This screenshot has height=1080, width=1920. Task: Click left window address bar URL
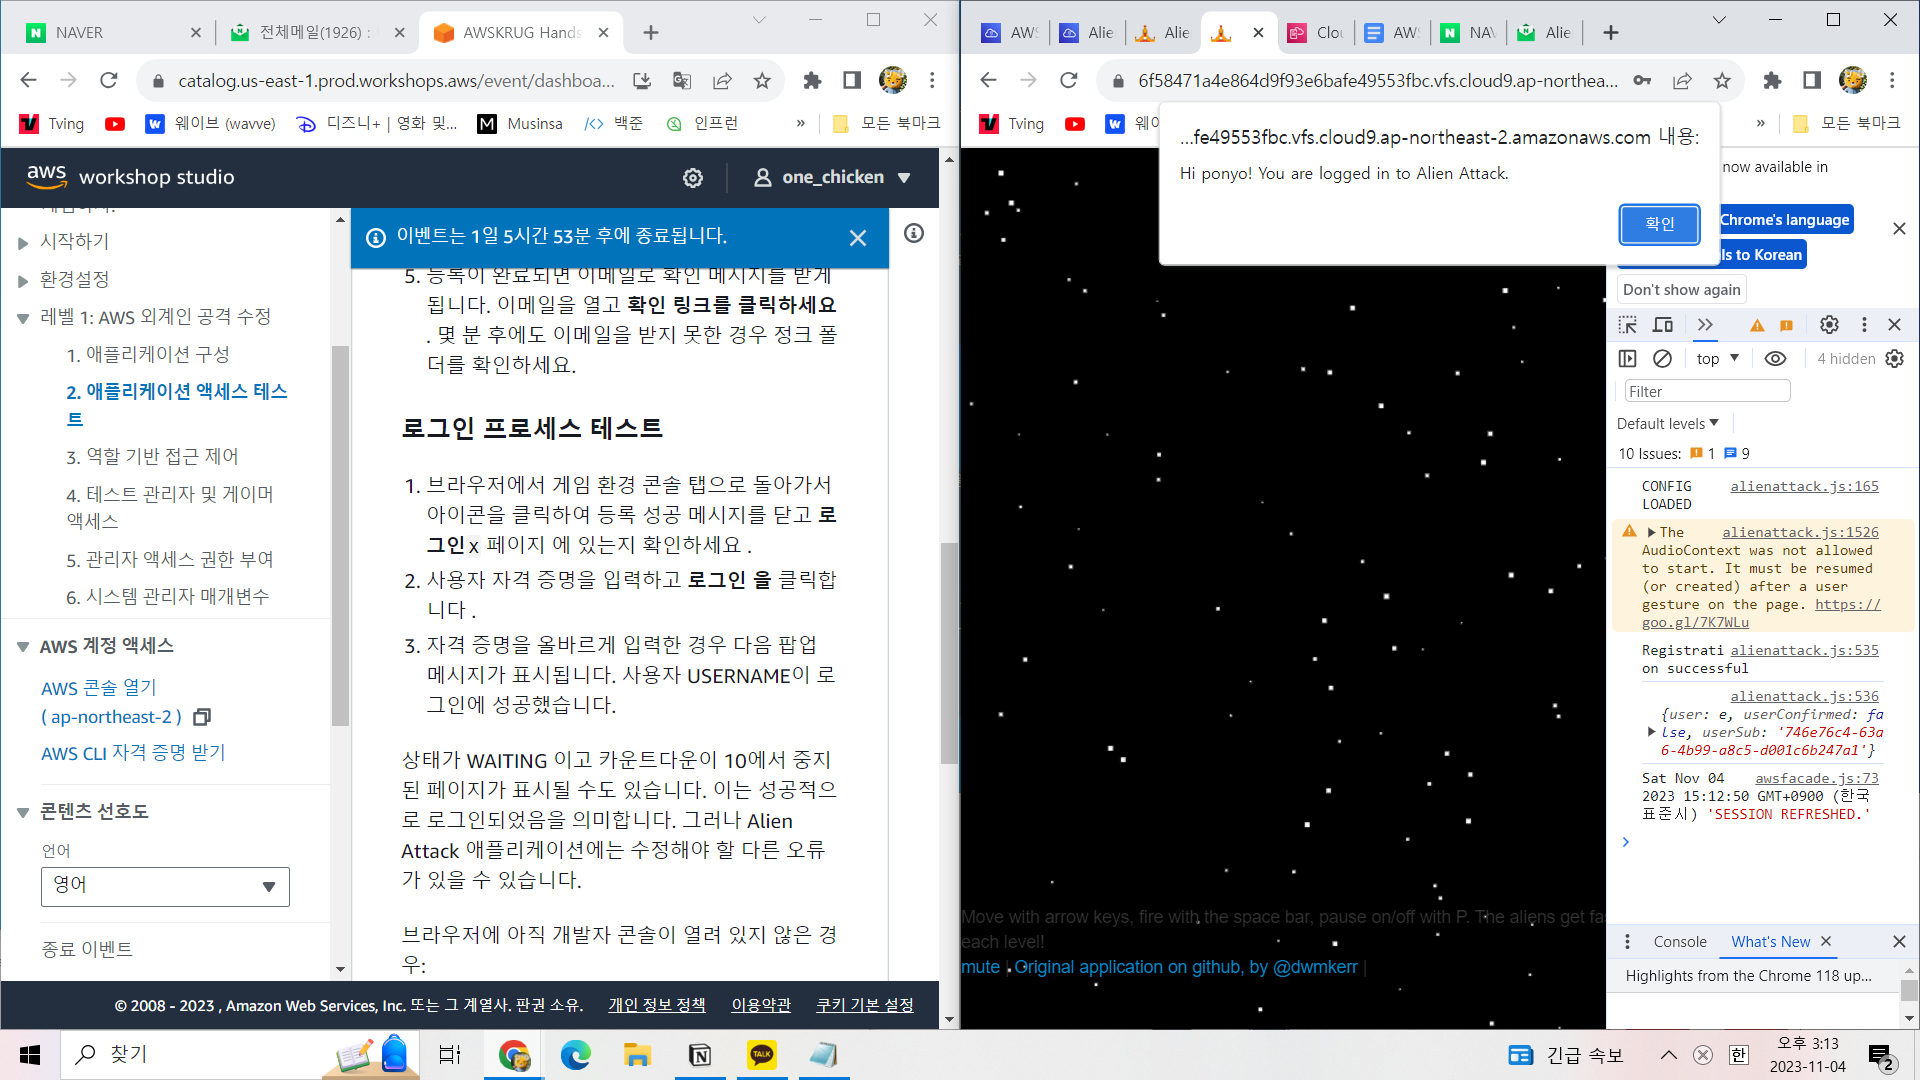[x=396, y=80]
